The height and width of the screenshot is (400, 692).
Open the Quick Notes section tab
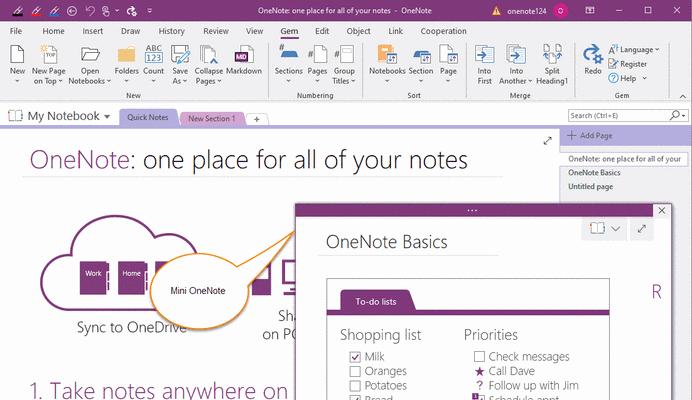pos(148,117)
